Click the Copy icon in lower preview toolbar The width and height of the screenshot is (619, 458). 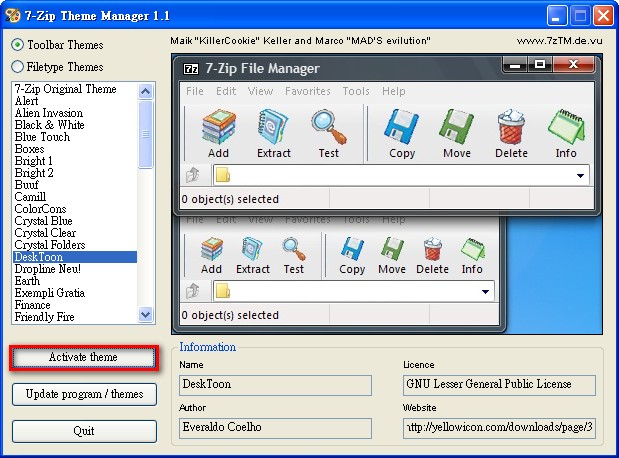352,249
